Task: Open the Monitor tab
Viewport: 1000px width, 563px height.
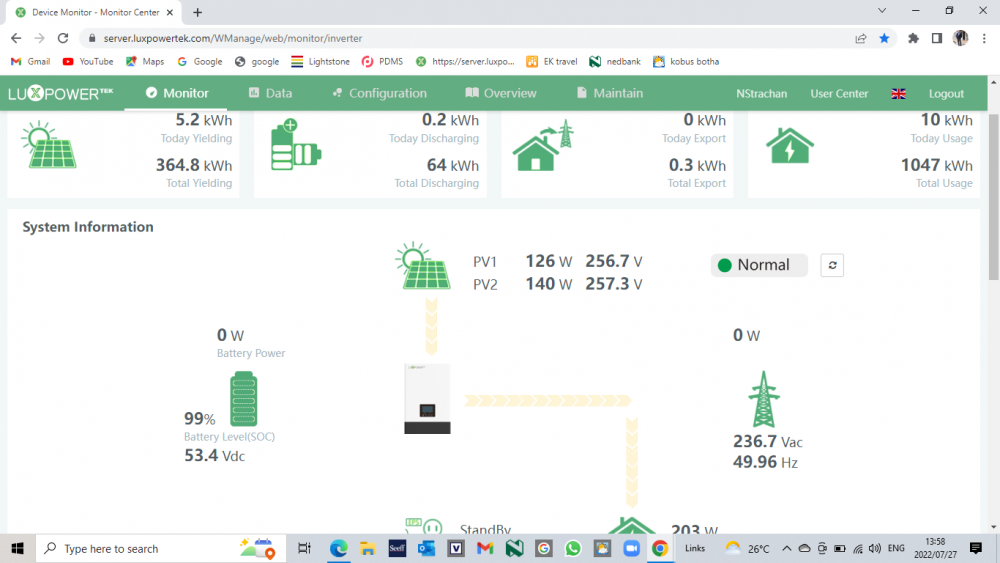Action: tap(177, 93)
